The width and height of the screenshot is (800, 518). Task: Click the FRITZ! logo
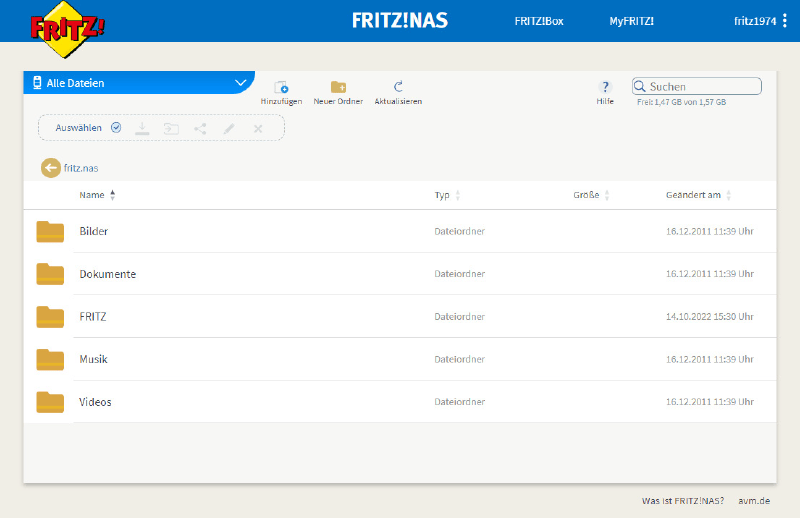click(x=67, y=29)
